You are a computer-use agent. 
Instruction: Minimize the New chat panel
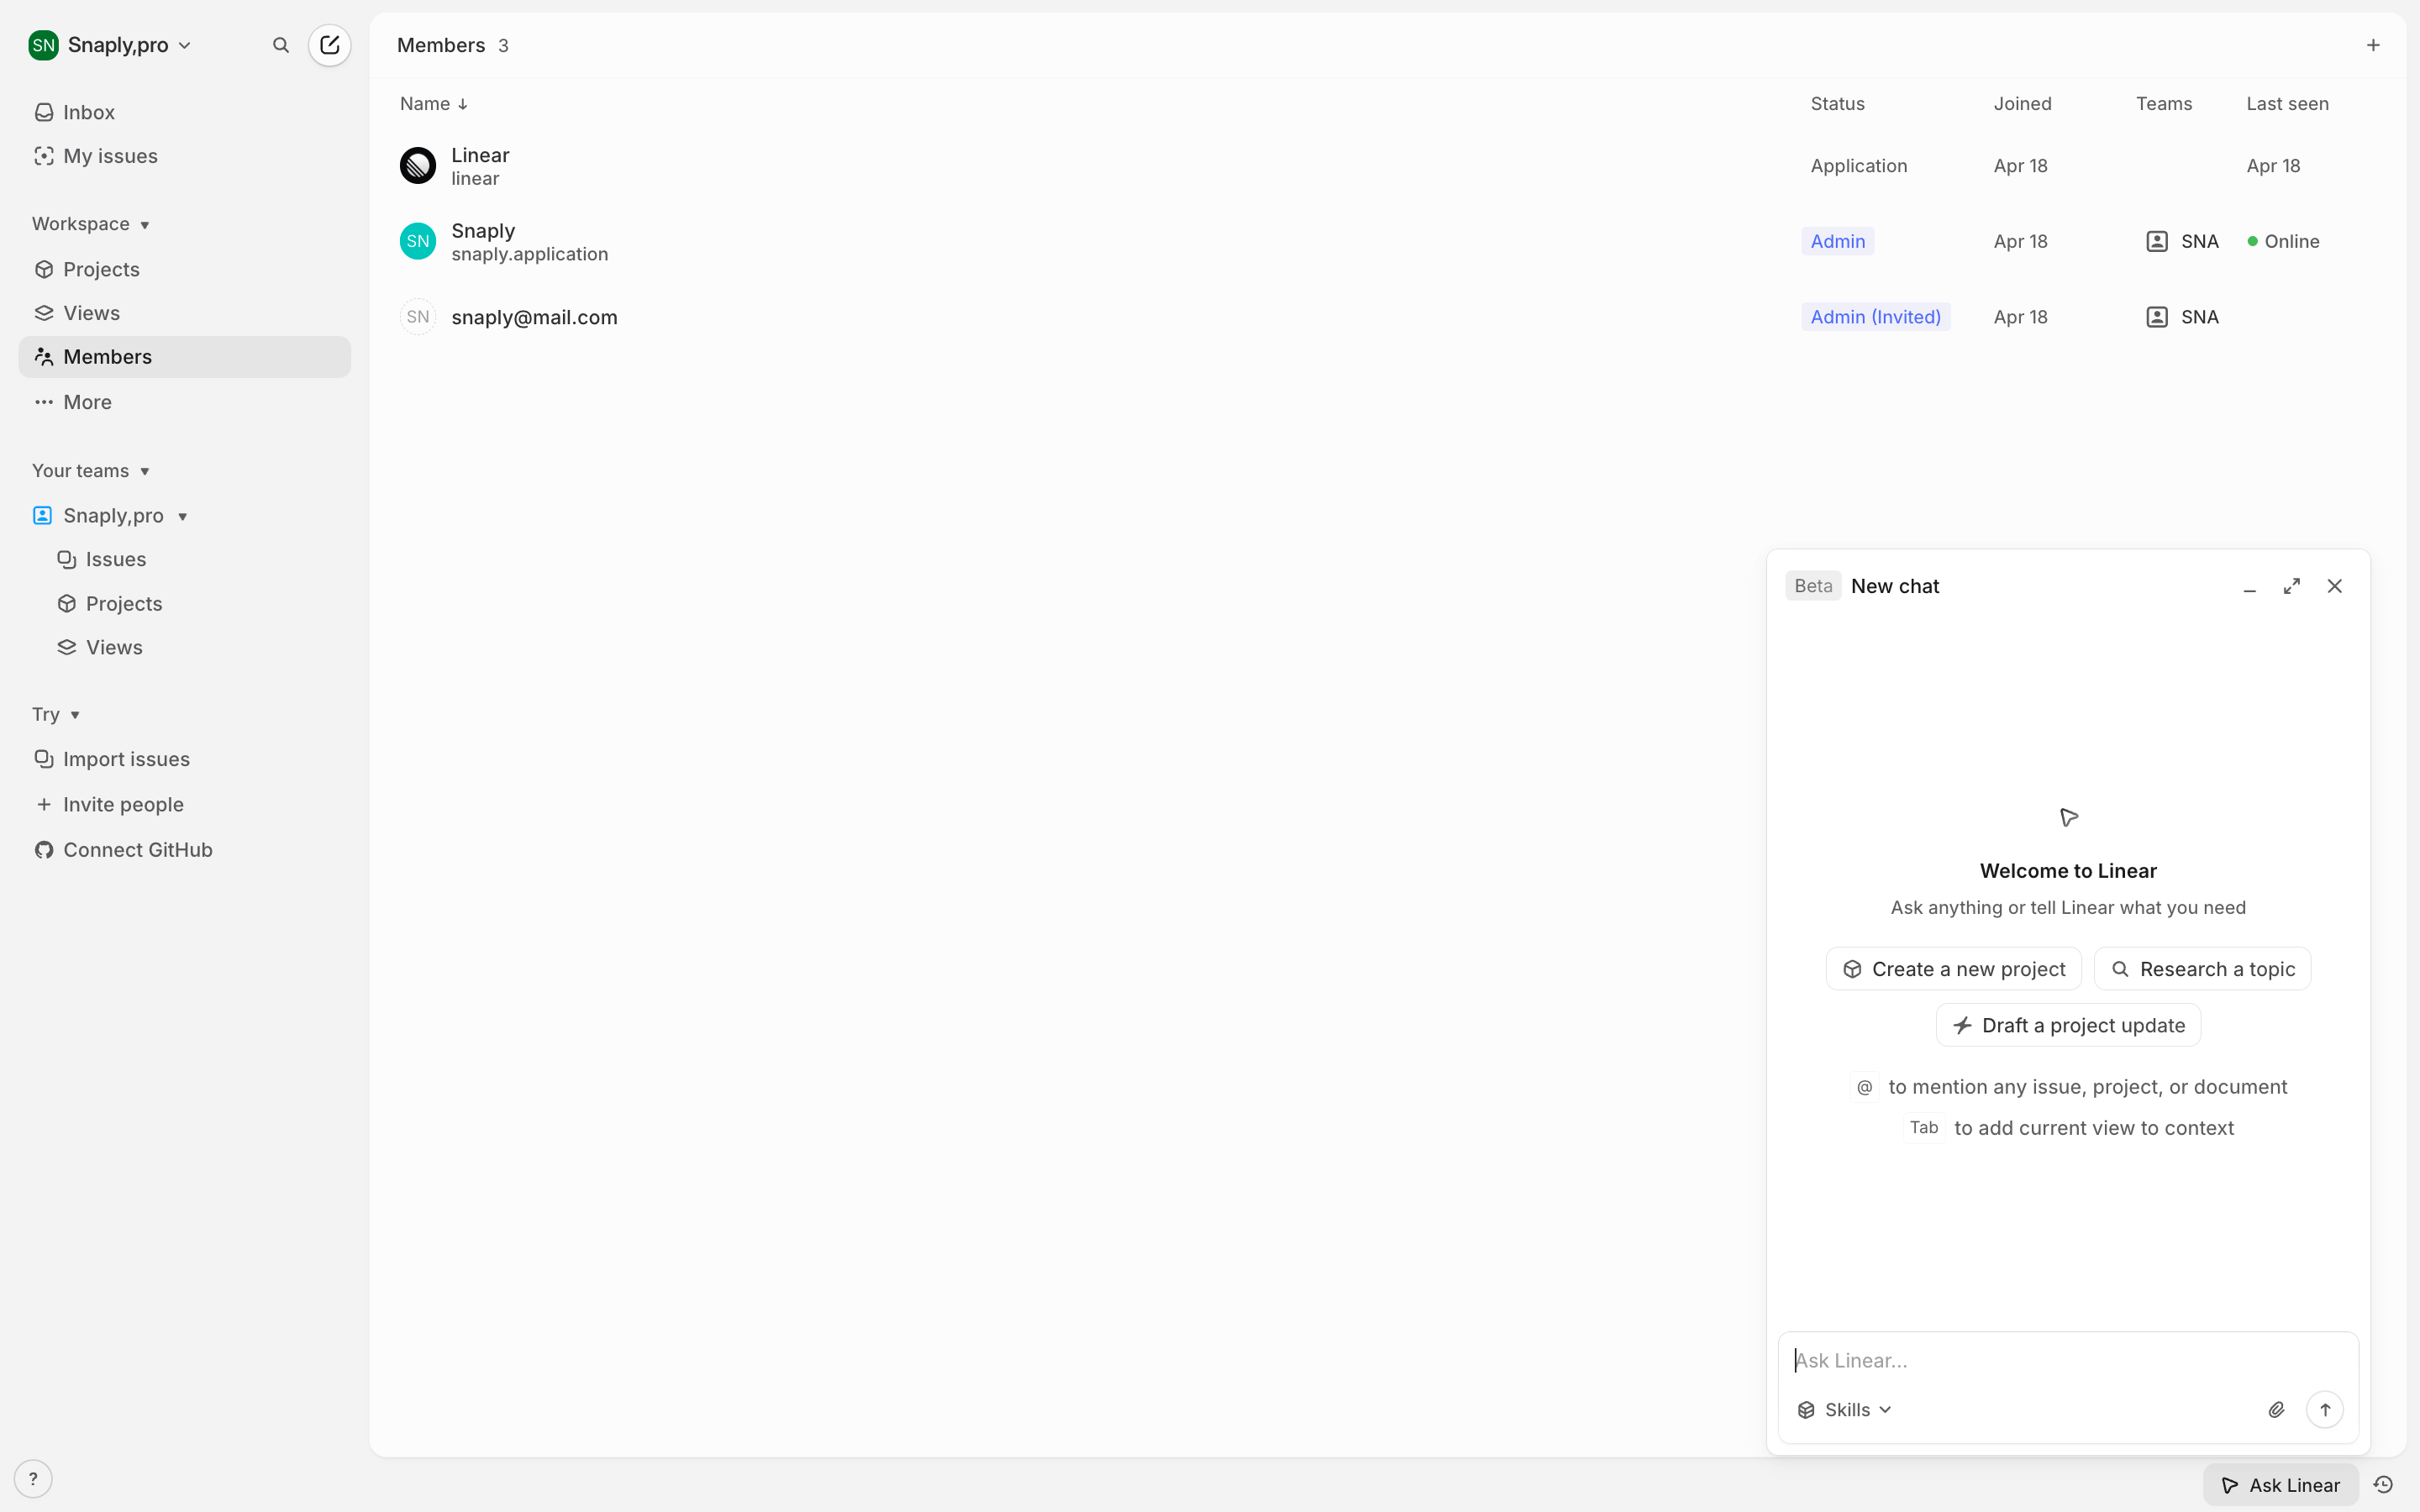[2249, 587]
